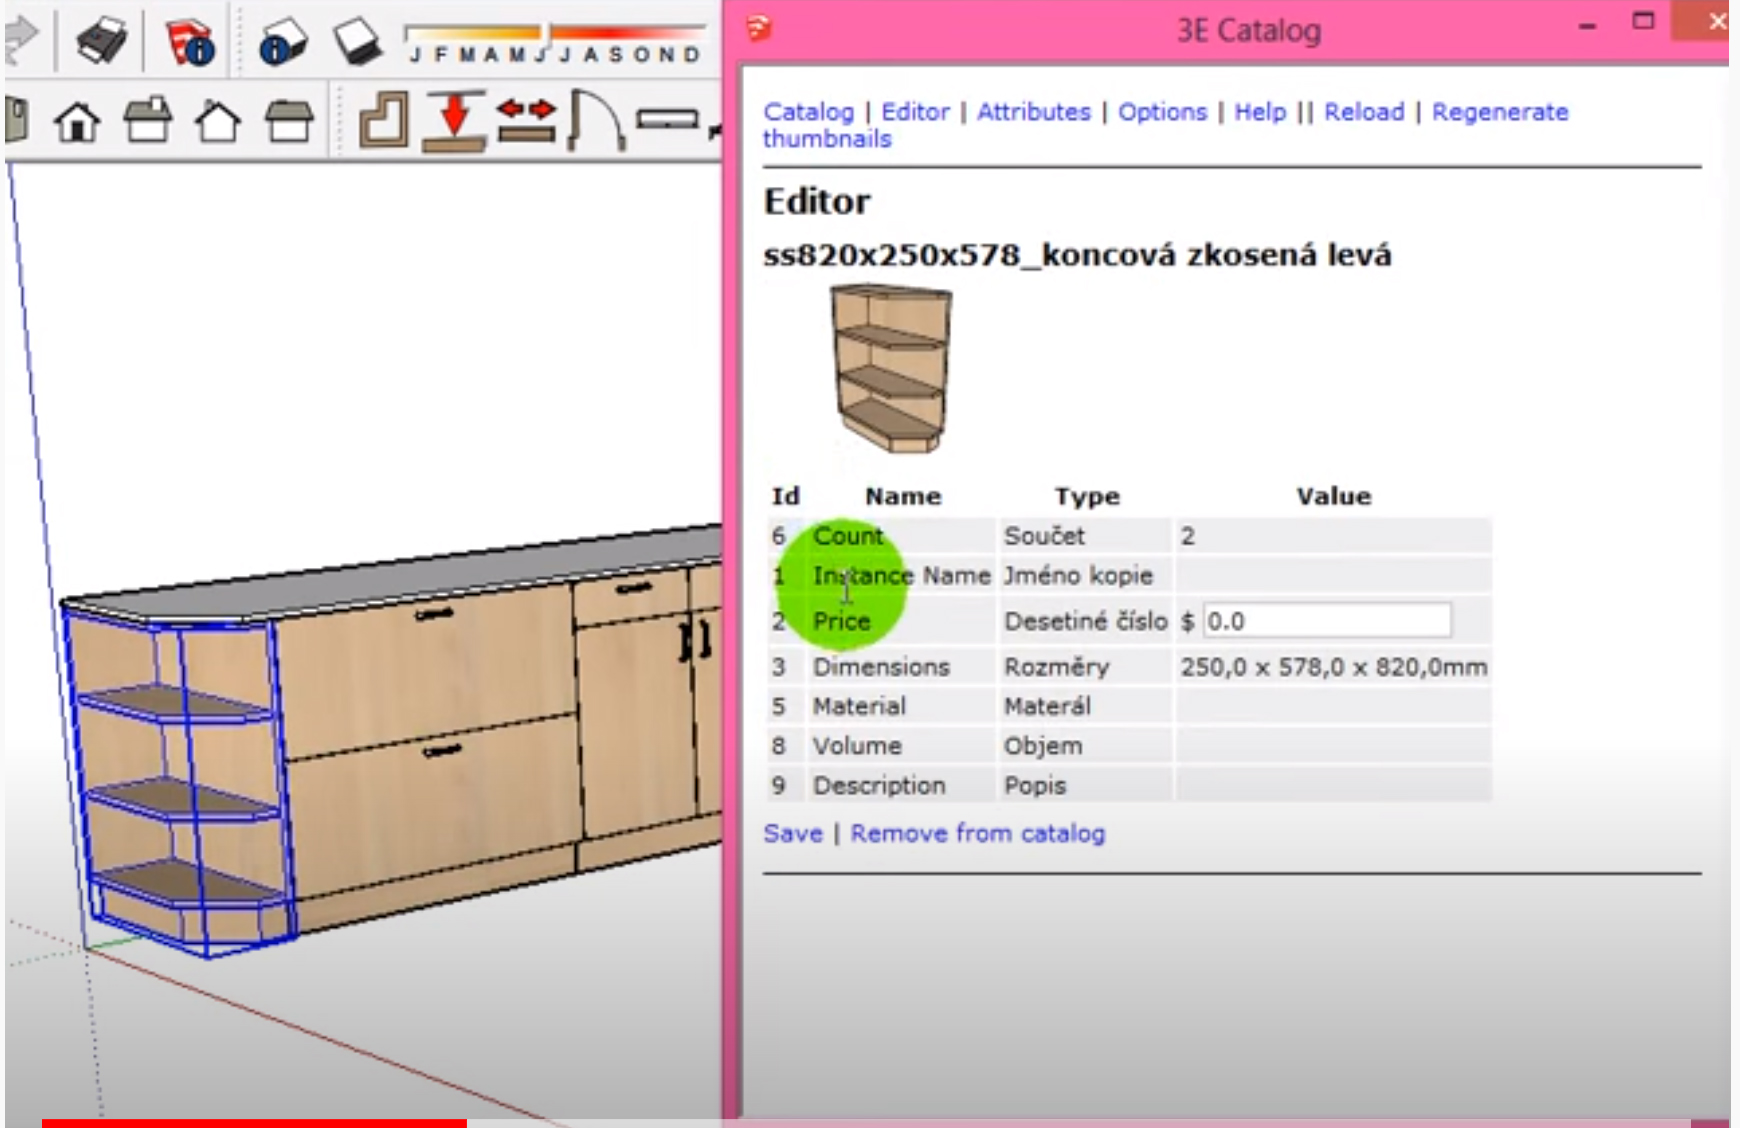Image resolution: width=1740 pixels, height=1128 pixels.
Task: Select the red down-arrow drop tool
Action: click(x=454, y=121)
